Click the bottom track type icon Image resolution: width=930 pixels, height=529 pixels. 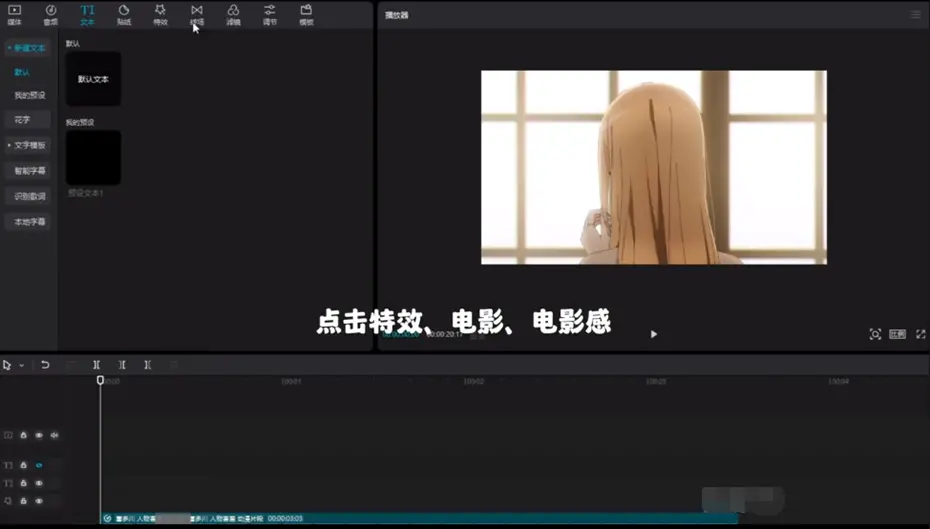point(8,501)
